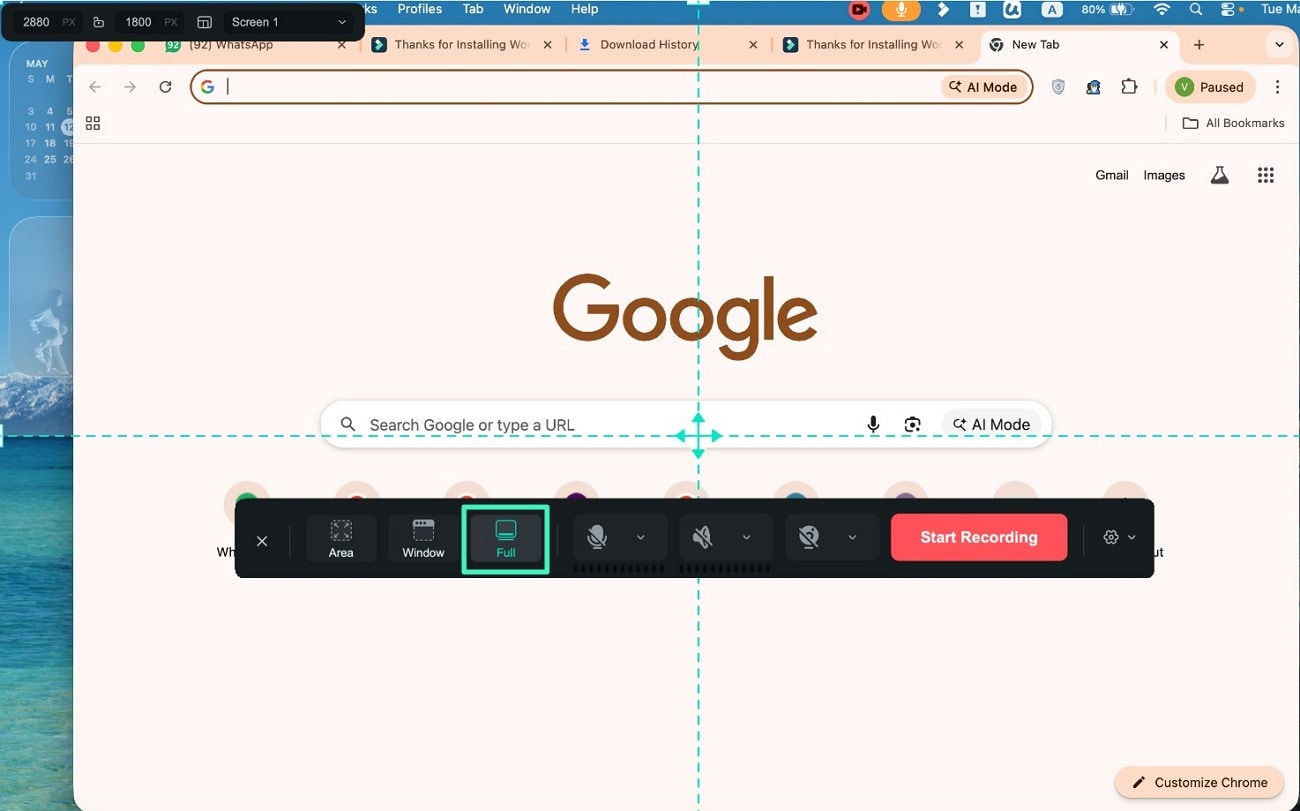Open the Control Center menu bar icon
Screen dimensions: 1300x811
coord(1230,9)
